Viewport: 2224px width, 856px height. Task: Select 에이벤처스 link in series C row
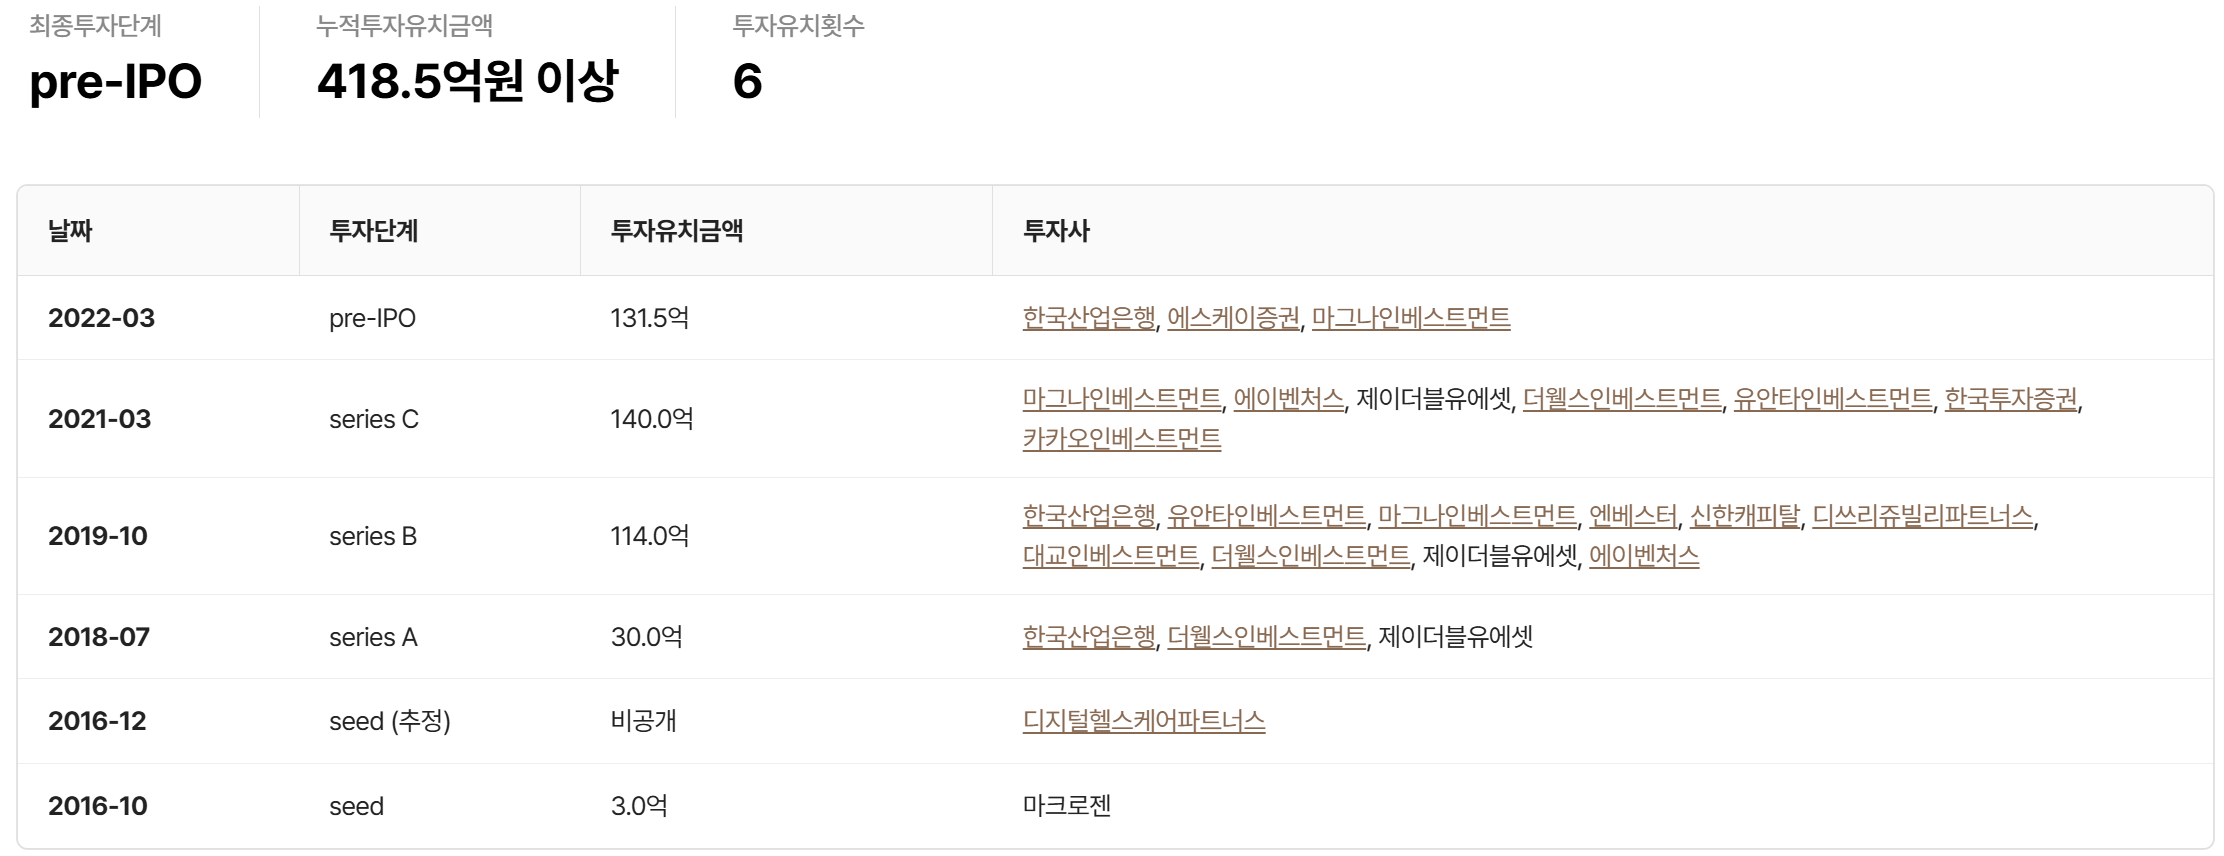coord(1288,399)
